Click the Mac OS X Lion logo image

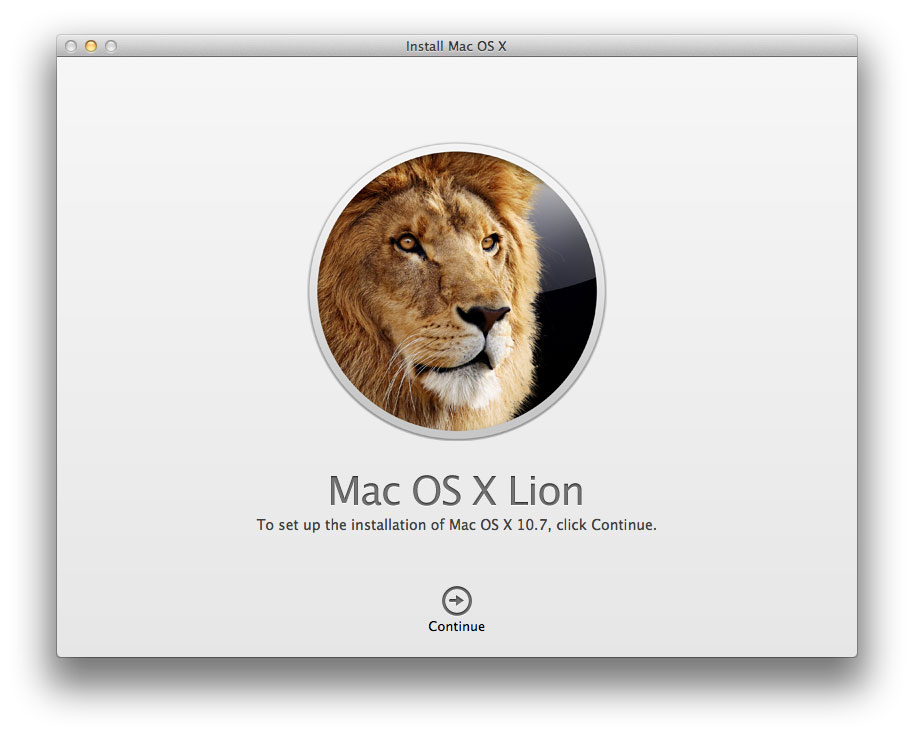point(457,291)
